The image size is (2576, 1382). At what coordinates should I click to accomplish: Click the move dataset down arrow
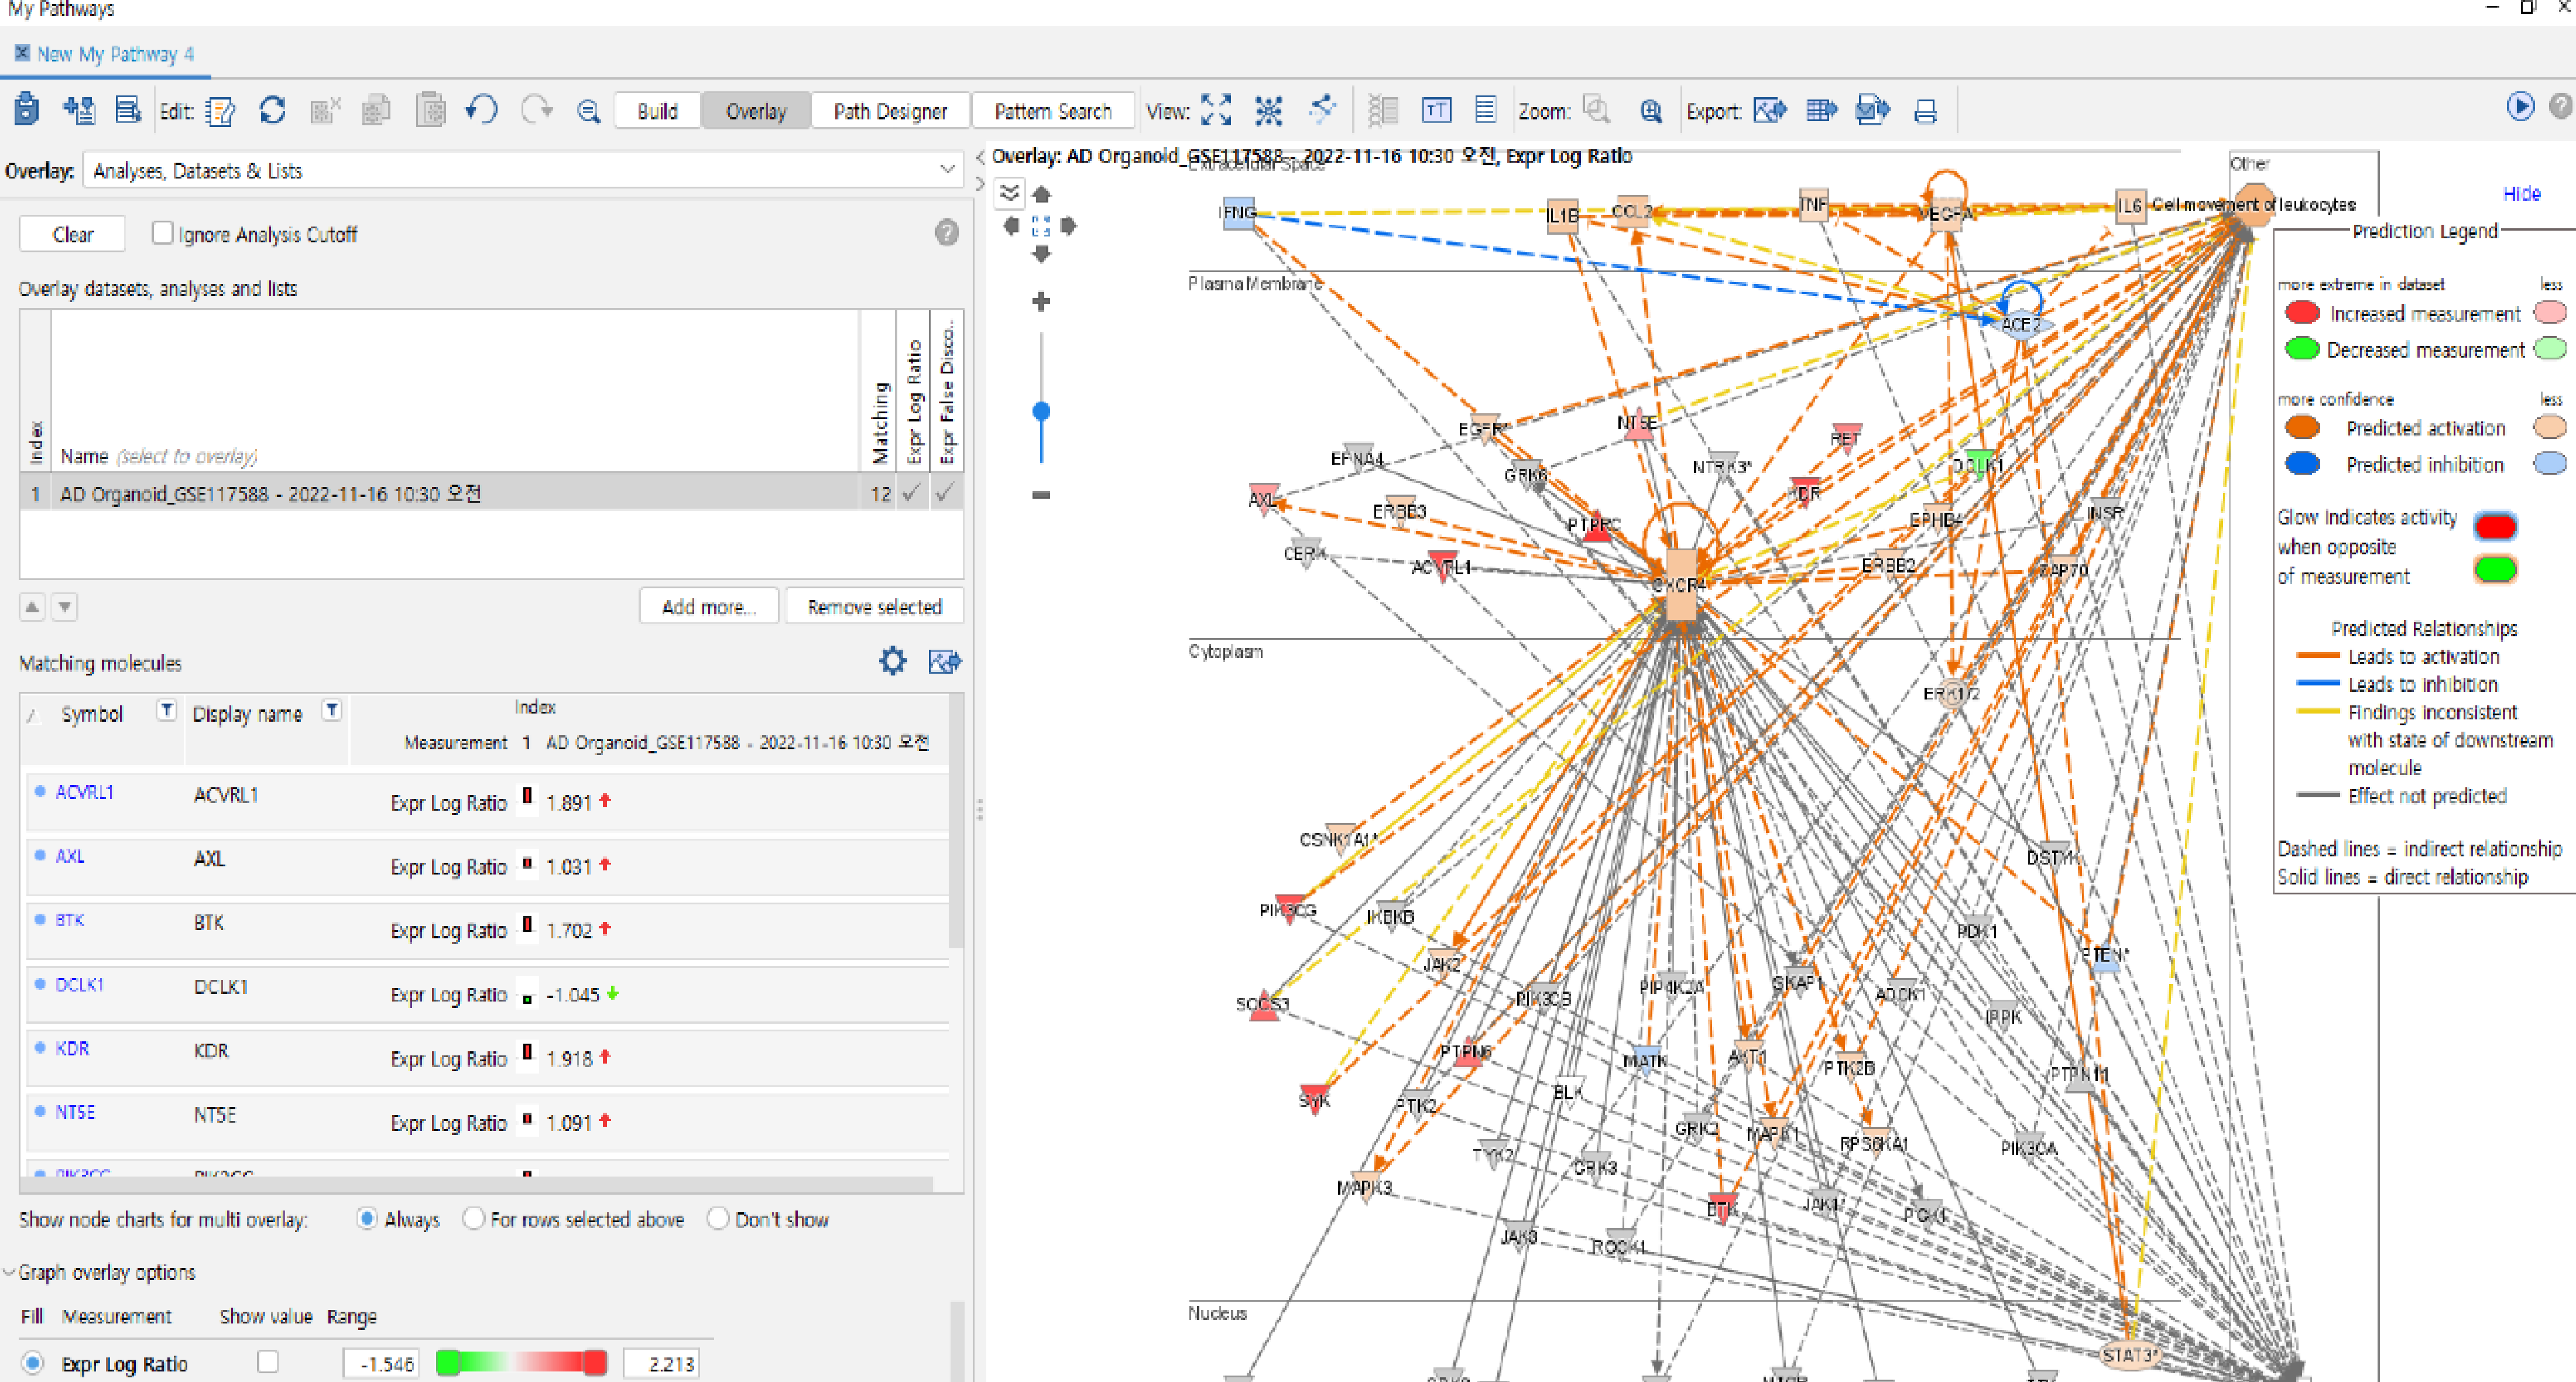coord(65,607)
